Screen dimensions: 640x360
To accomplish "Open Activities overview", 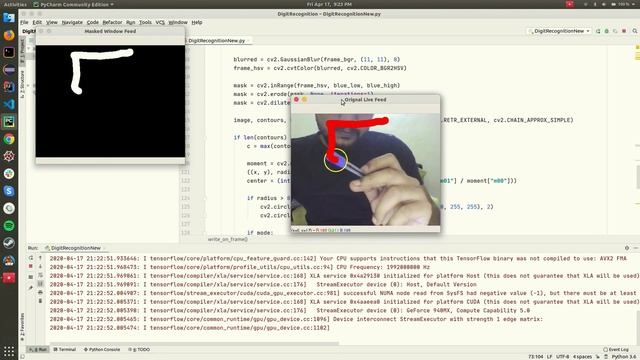I will 15,4.
